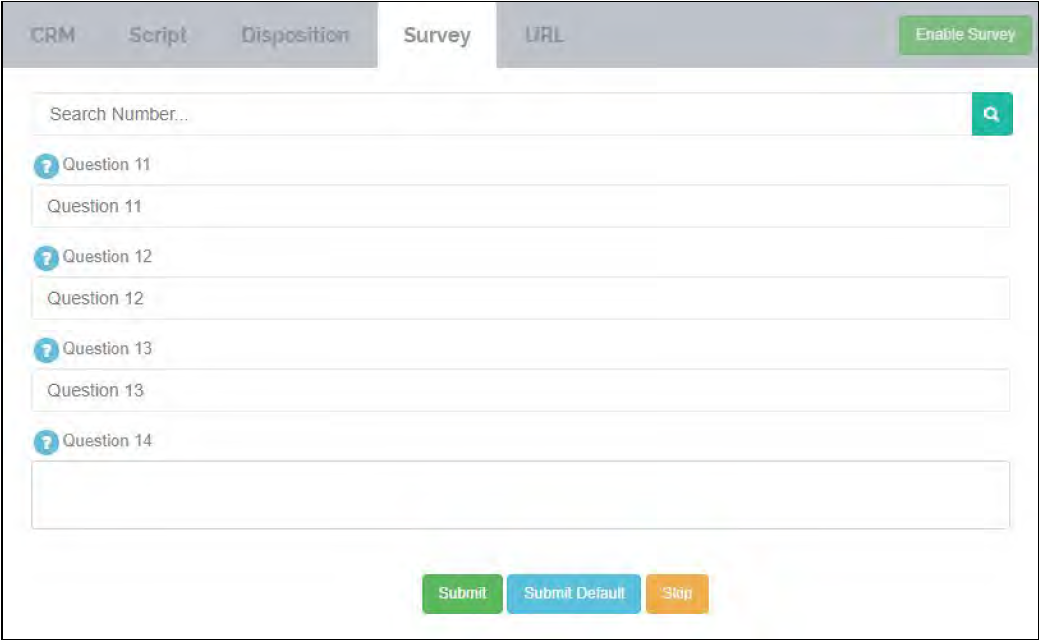The image size is (1042, 644).
Task: Go to the Disposition tab
Action: click(x=295, y=35)
